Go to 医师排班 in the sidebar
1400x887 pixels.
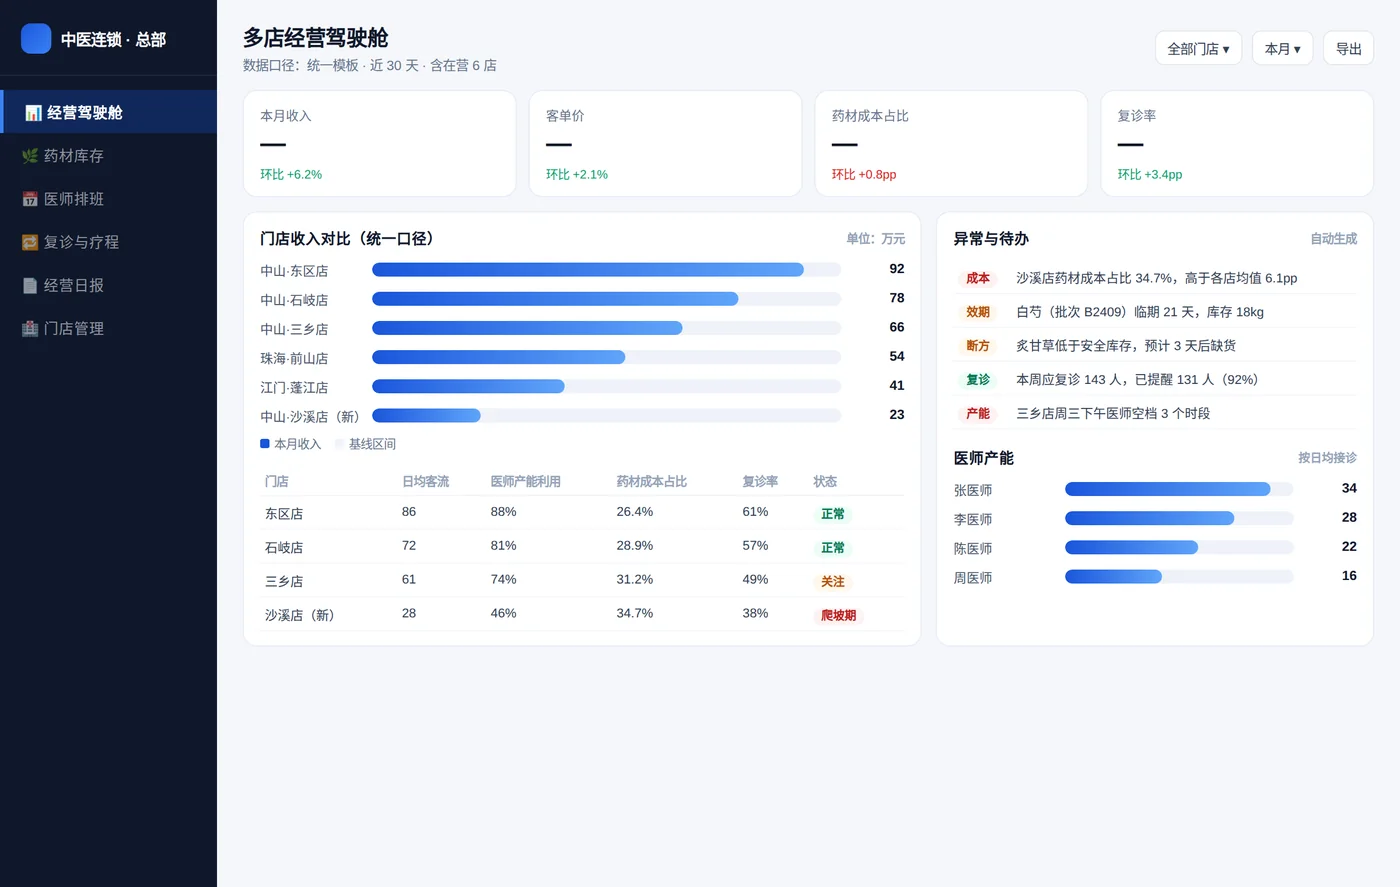click(108, 199)
